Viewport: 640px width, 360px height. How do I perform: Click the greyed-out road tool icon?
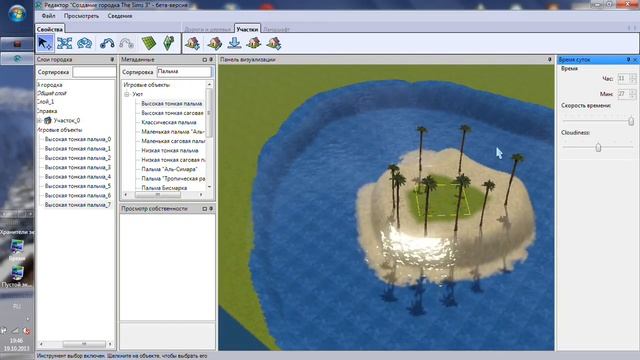[x=127, y=43]
